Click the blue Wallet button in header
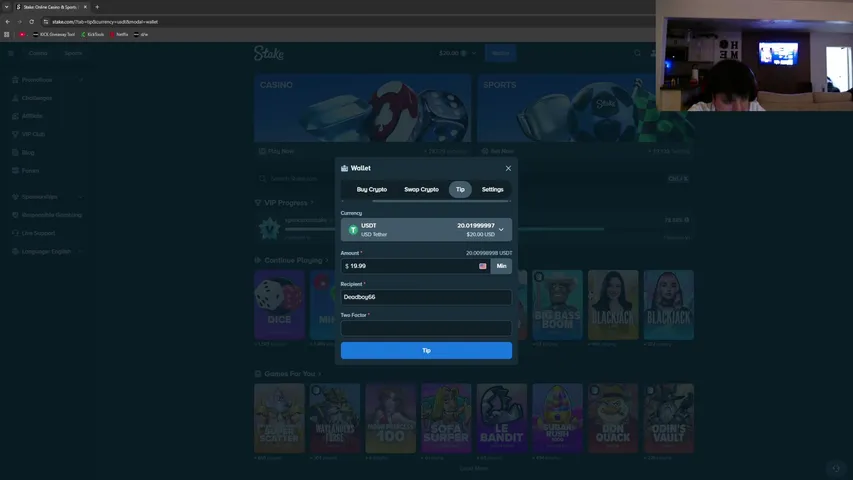This screenshot has width=853, height=480. tap(500, 53)
